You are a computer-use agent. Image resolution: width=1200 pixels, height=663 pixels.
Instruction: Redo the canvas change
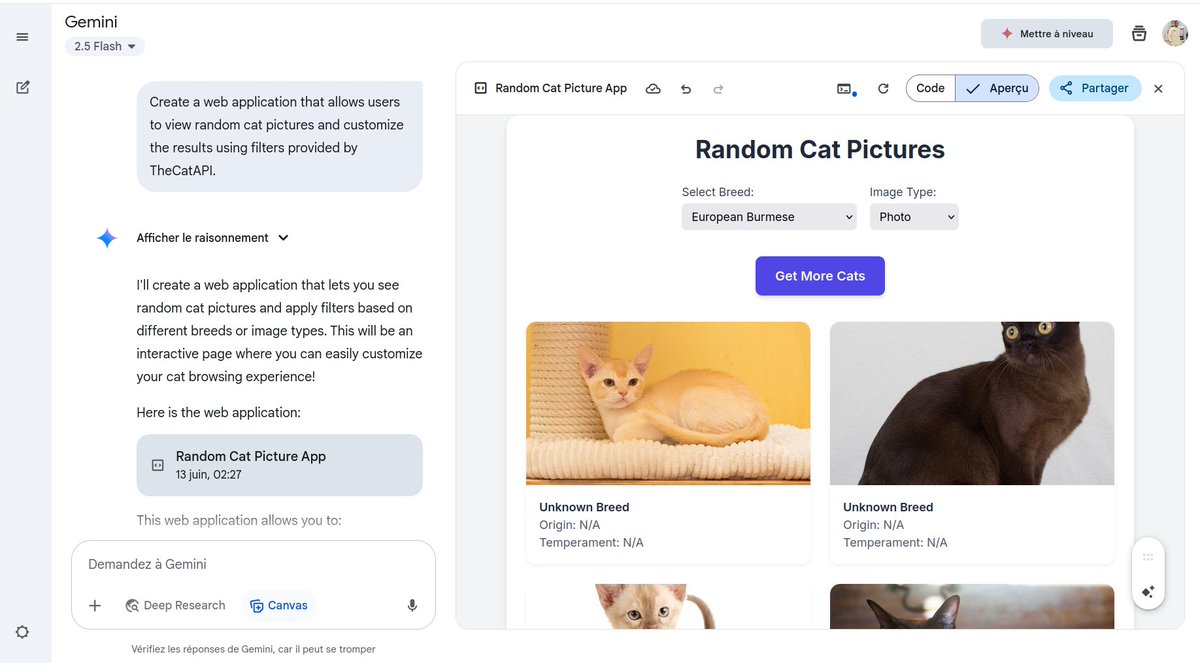click(x=718, y=89)
